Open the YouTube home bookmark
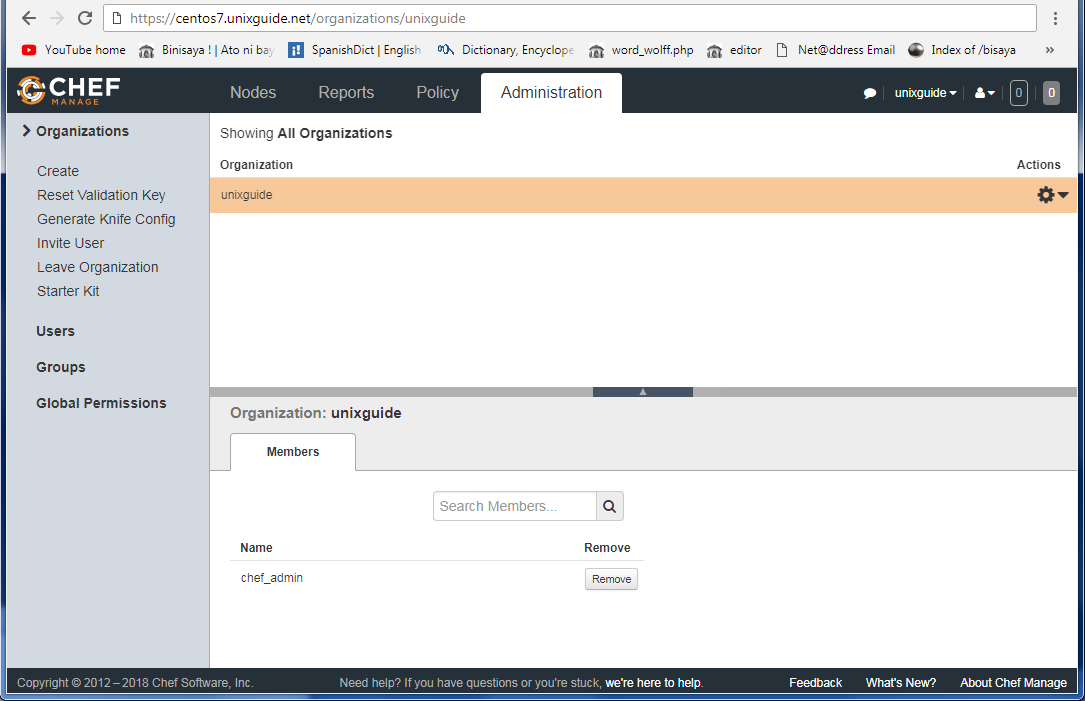The height and width of the screenshot is (701, 1085). [73, 50]
